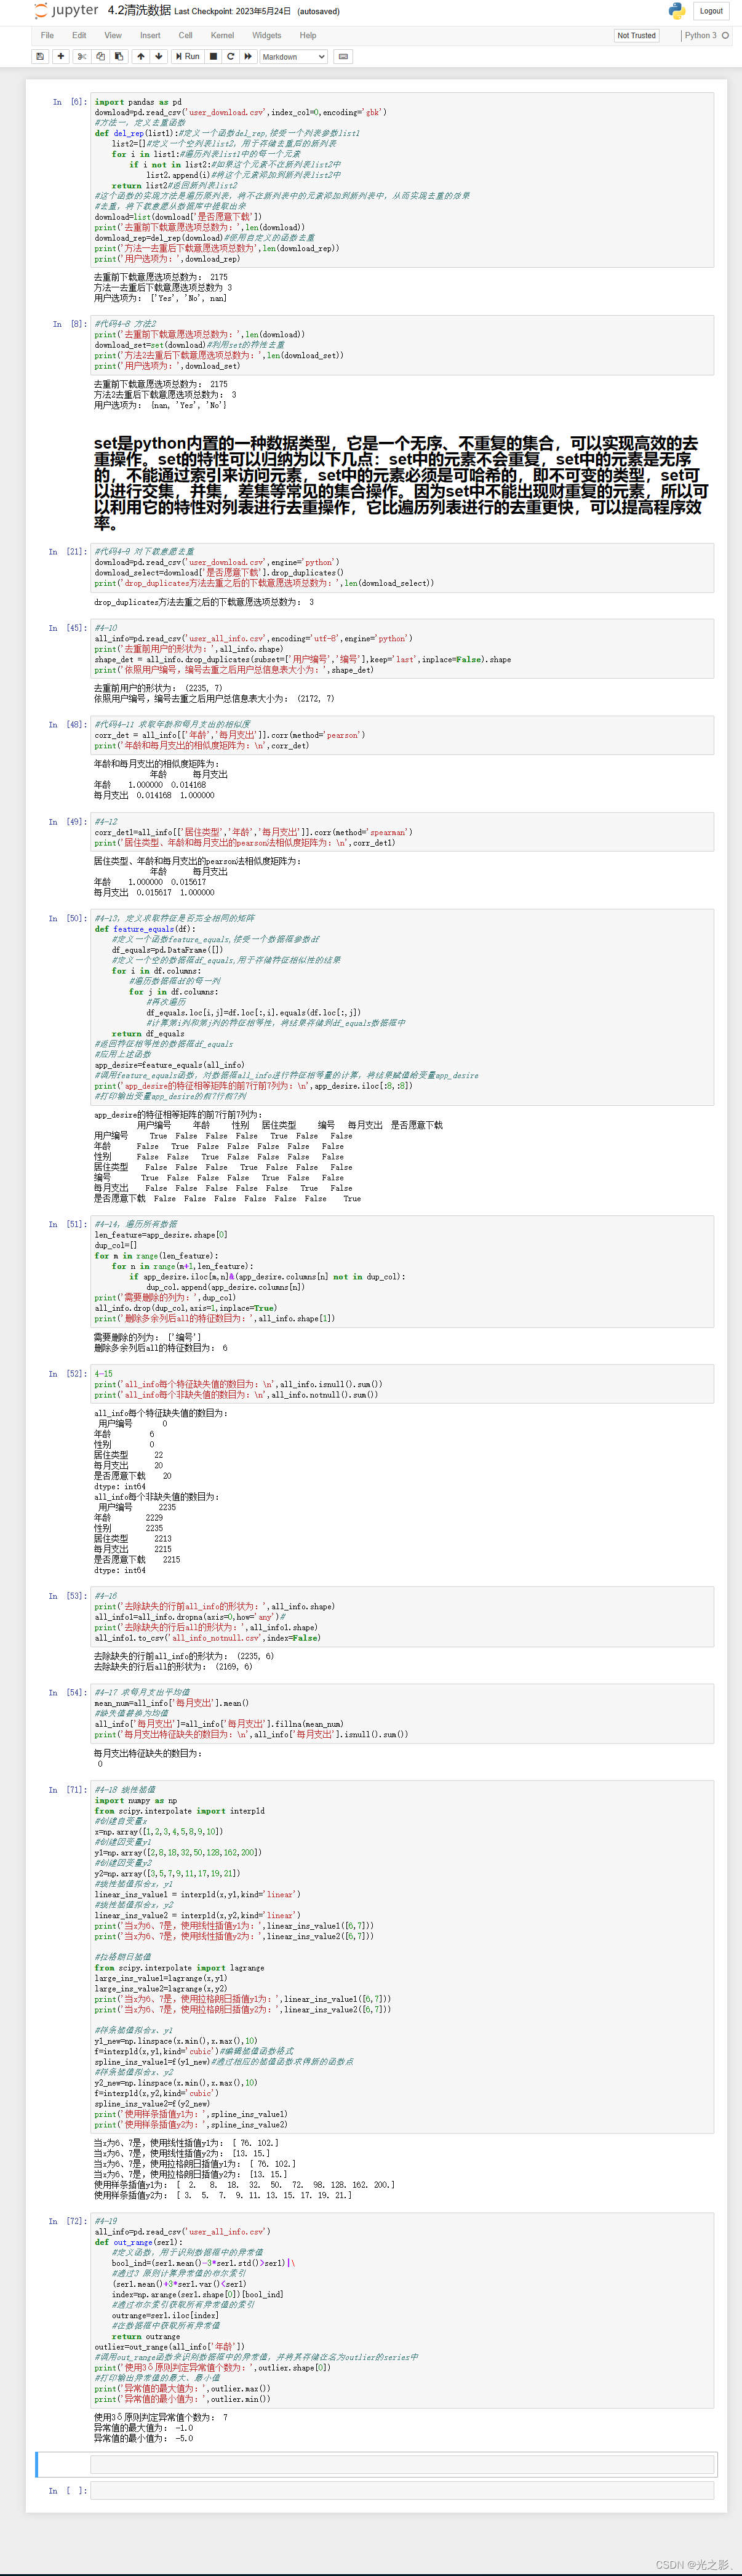Click the Not Trusted button
The width and height of the screenshot is (742, 2576).
(x=636, y=35)
